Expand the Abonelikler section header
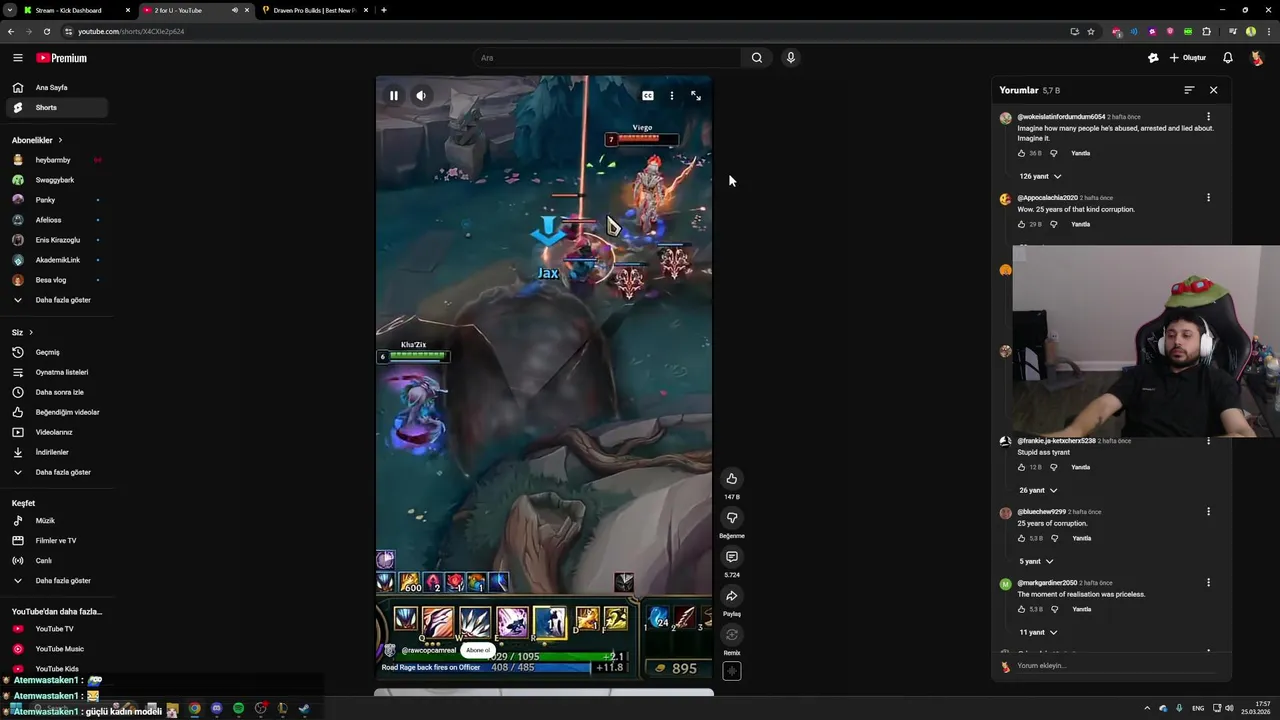The image size is (1280, 720). point(37,140)
